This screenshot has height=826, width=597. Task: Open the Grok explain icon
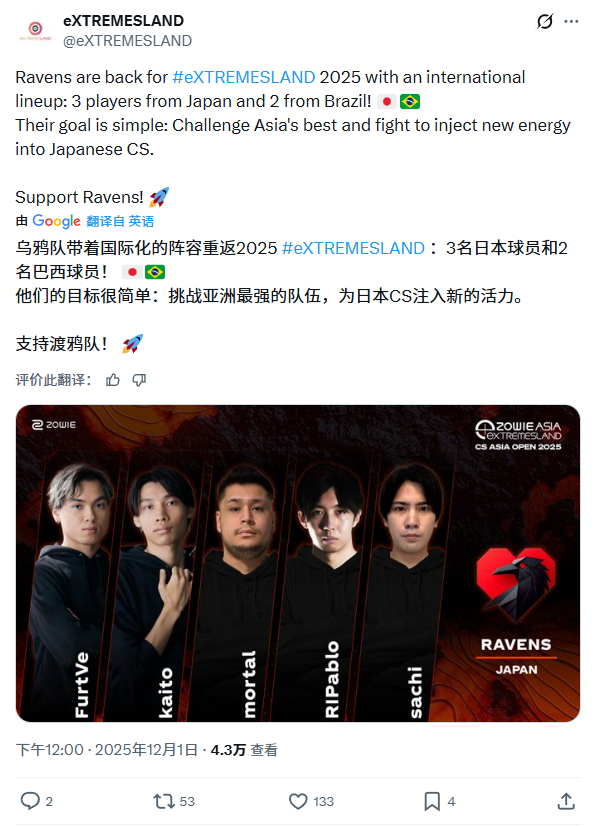tap(545, 22)
